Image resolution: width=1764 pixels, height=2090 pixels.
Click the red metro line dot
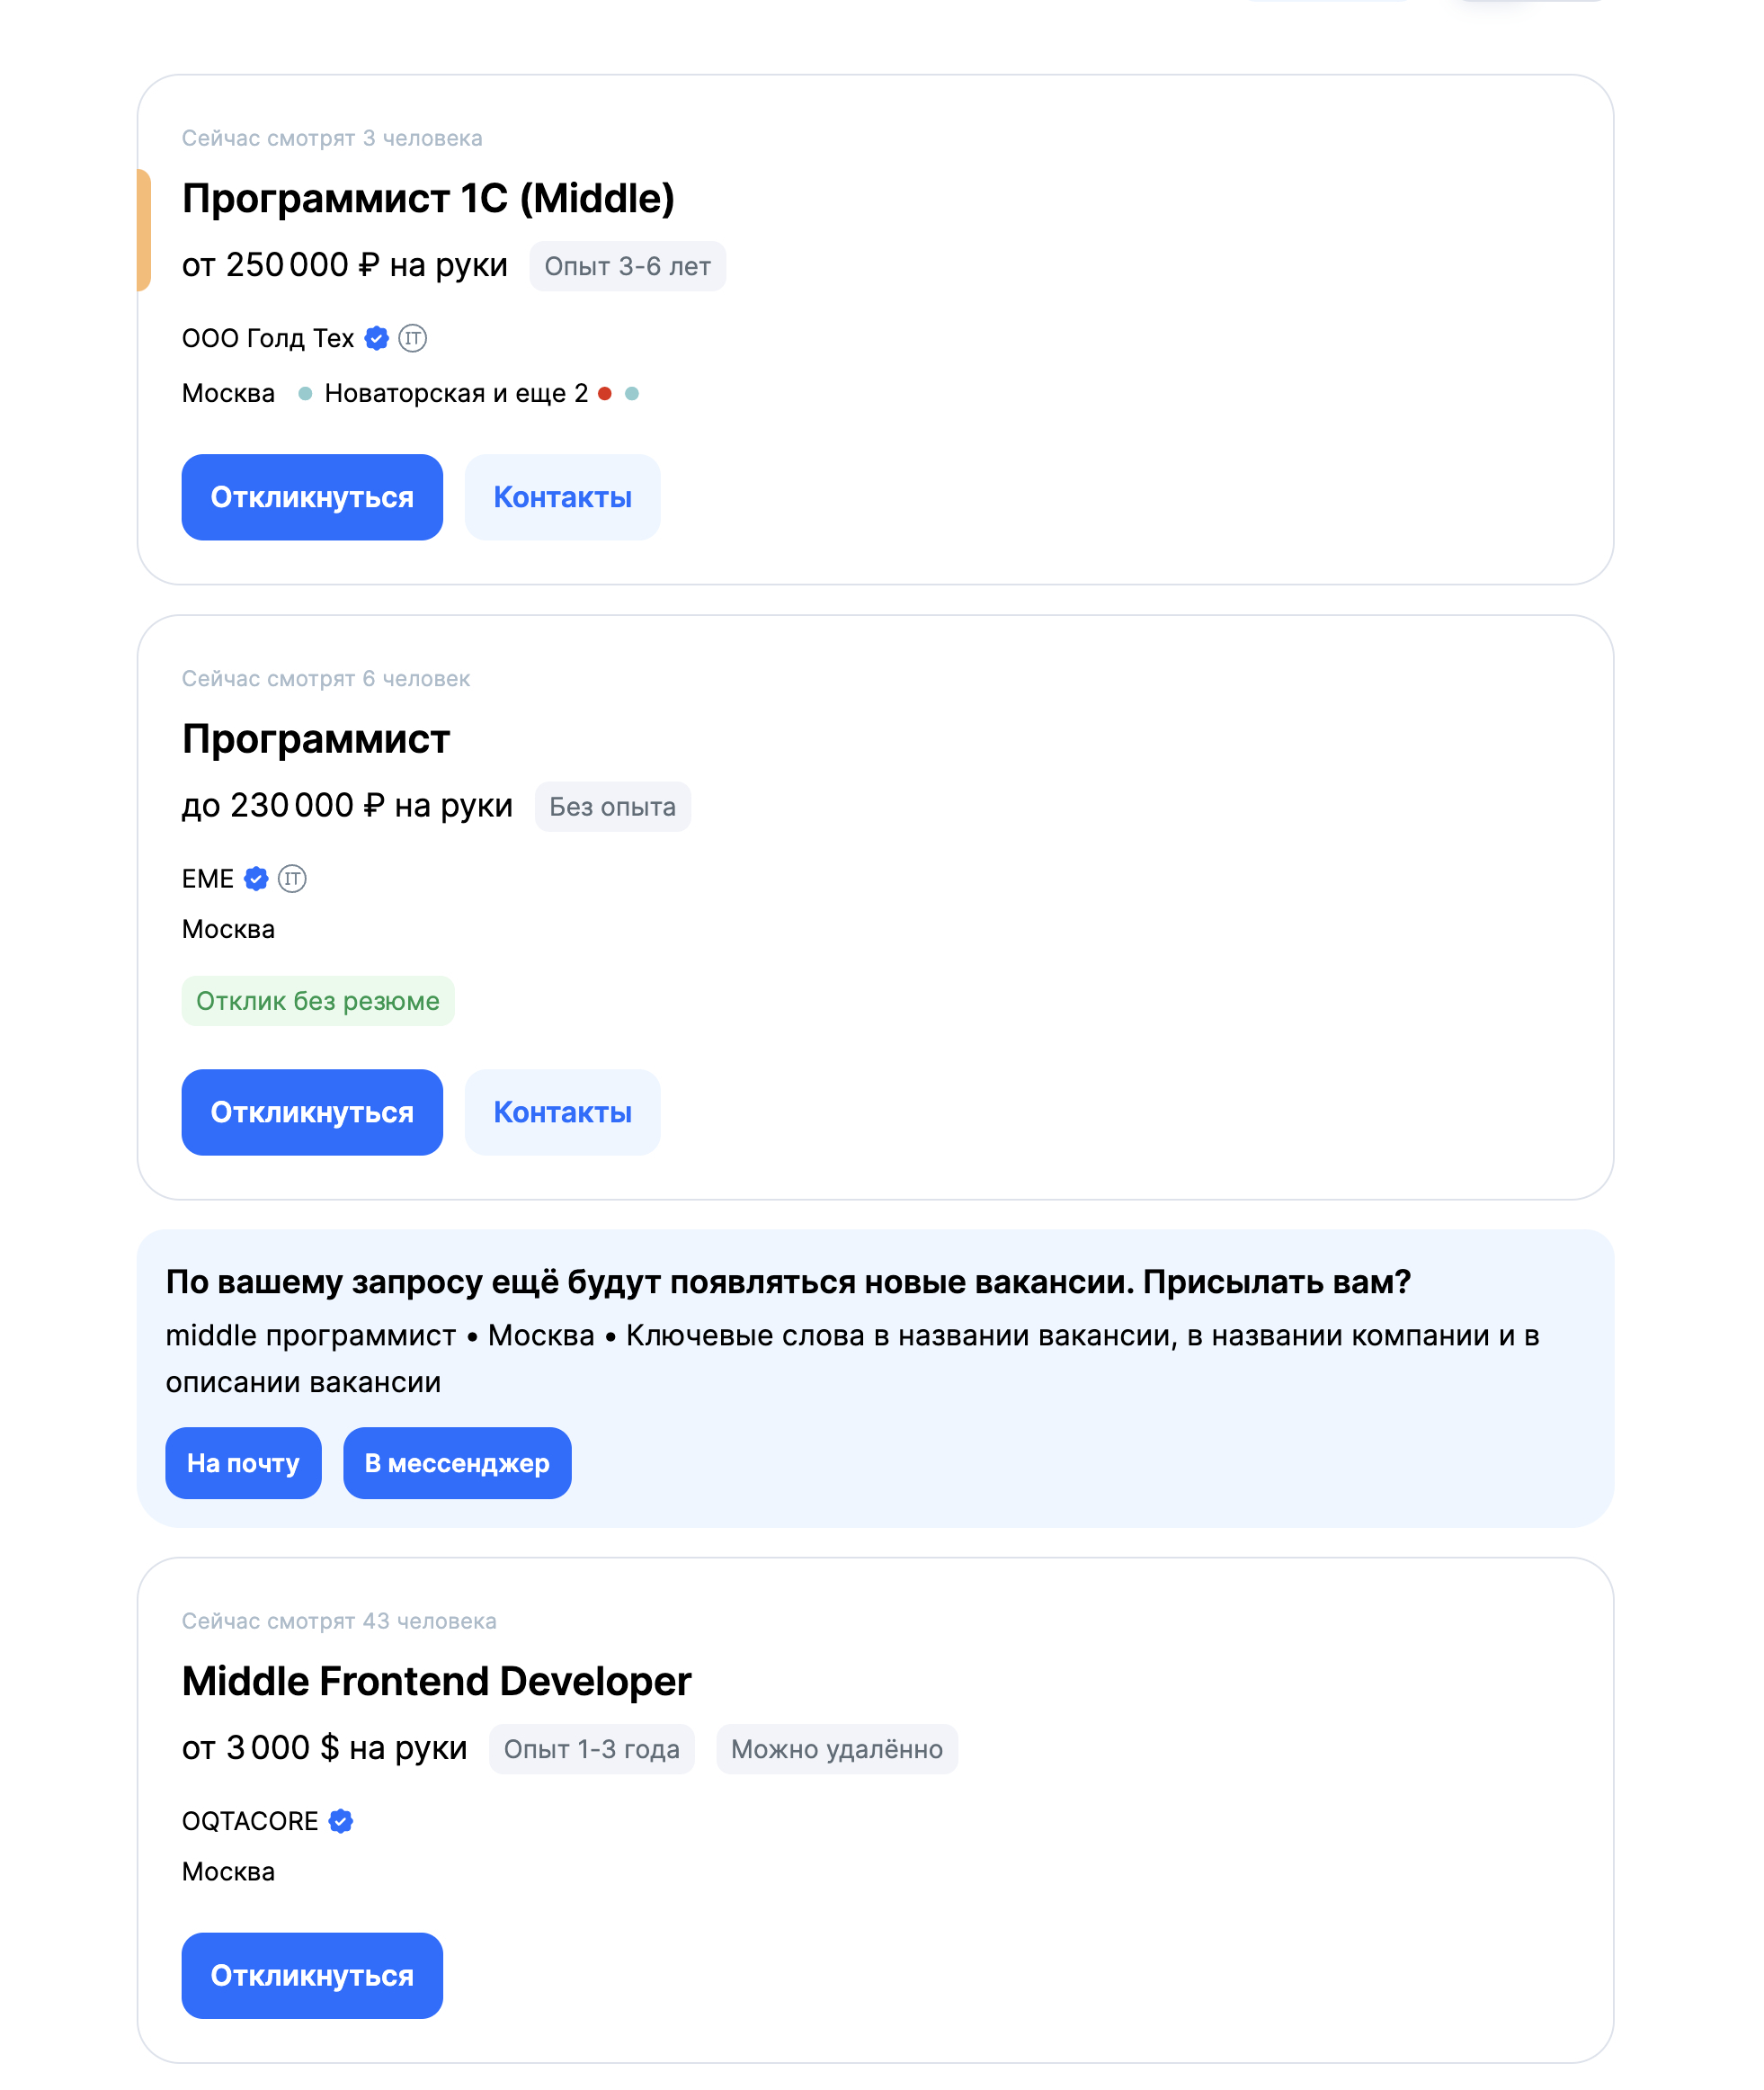[x=605, y=394]
